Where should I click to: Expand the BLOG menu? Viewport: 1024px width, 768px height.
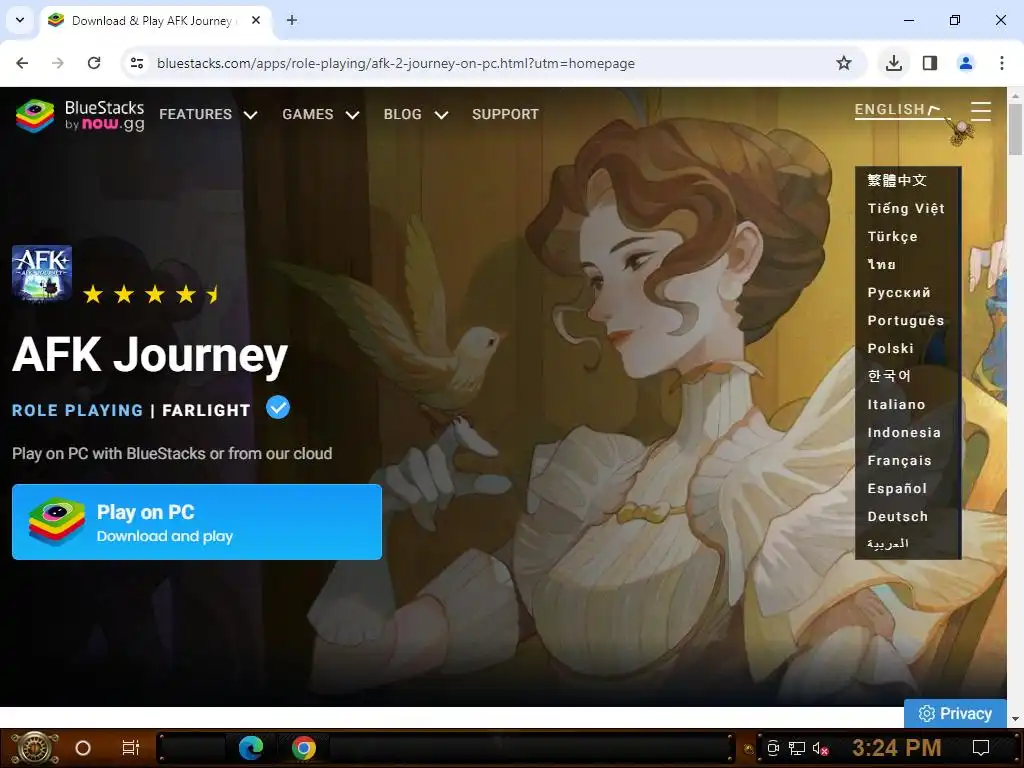416,114
